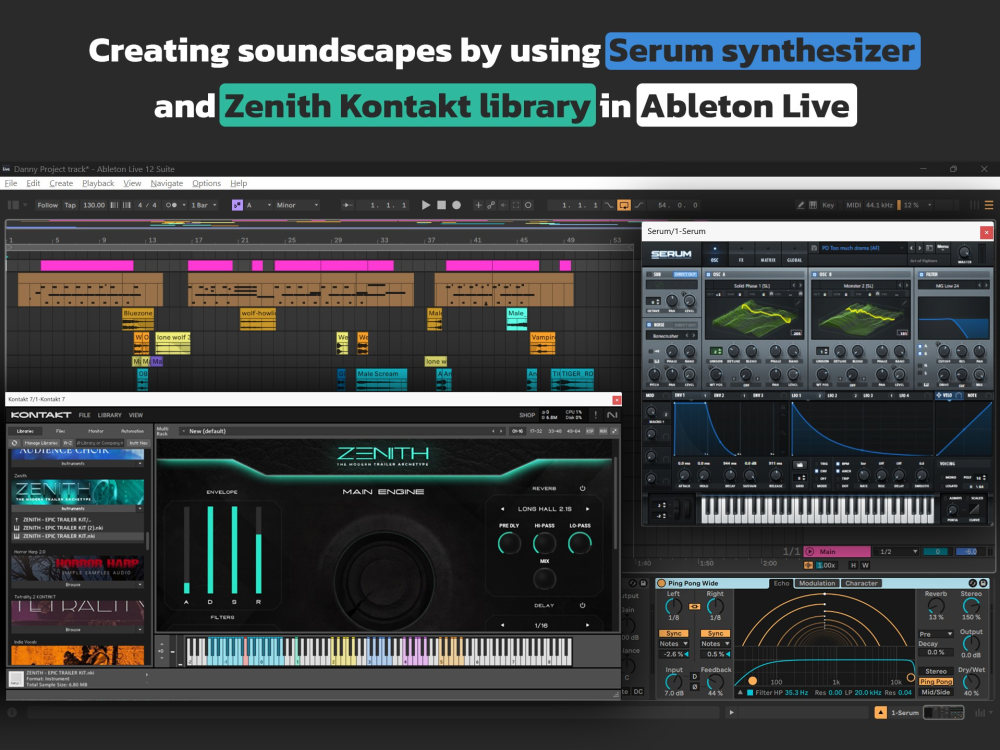
Task: Adjust the Zenith envelope Attack slider
Action: coord(186,550)
